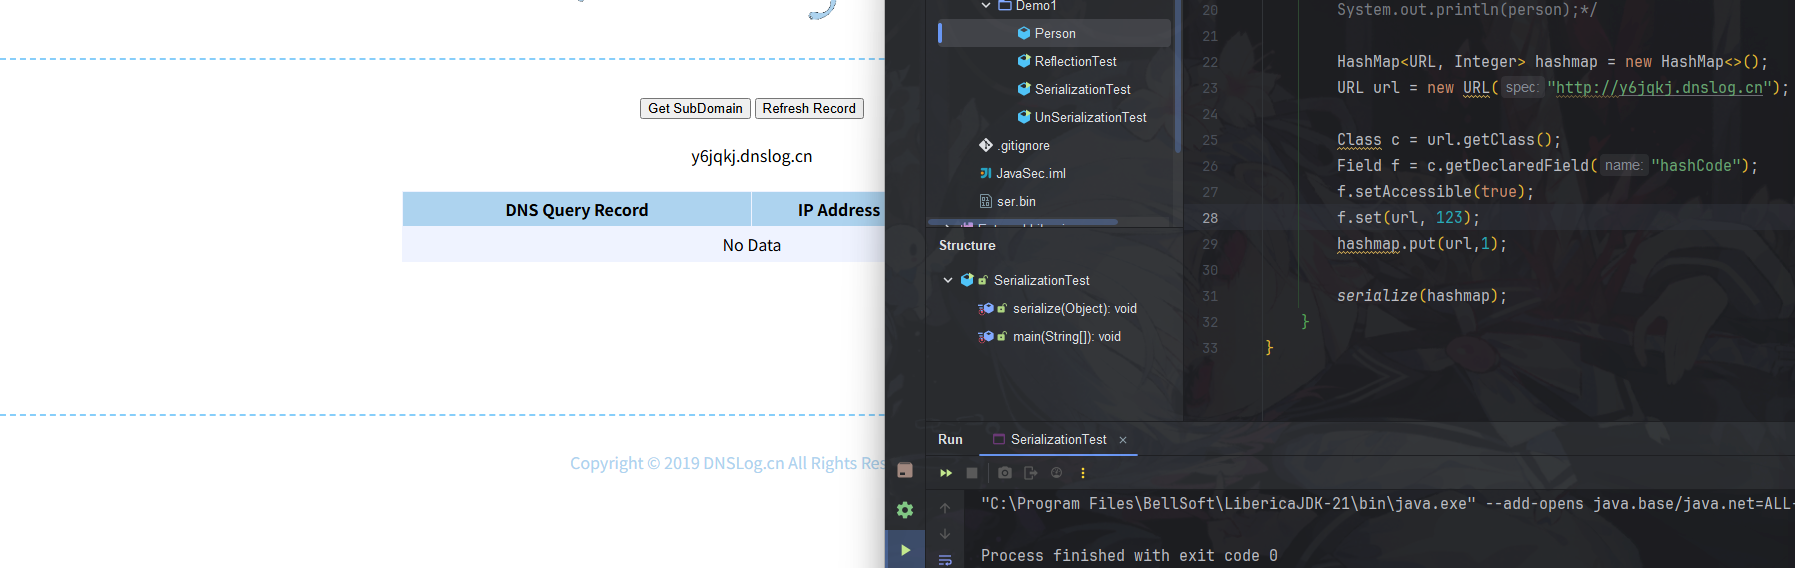Rerun SerializationTest with the green arrows

coord(945,473)
